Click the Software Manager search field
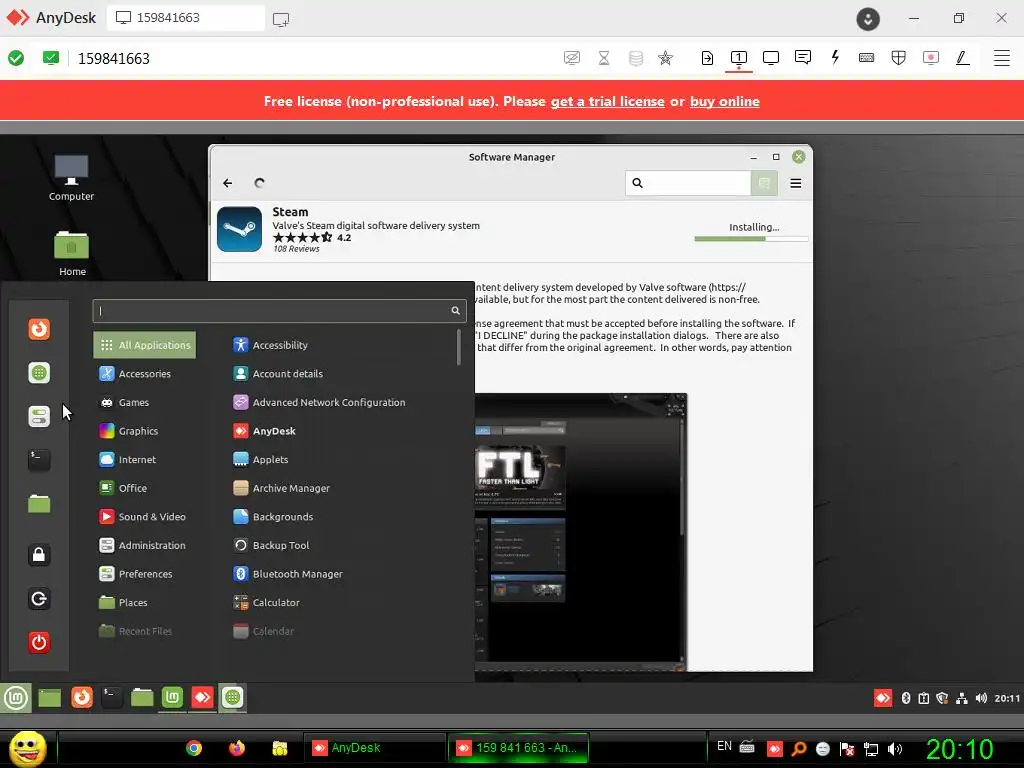Screen dimensions: 1024x768 click(x=688, y=183)
